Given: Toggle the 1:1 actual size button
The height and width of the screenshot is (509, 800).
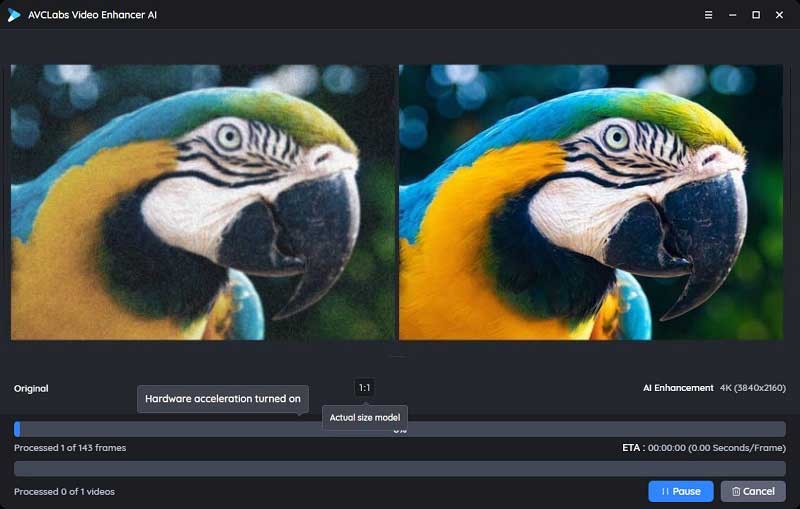Looking at the screenshot, I should tap(364, 388).
